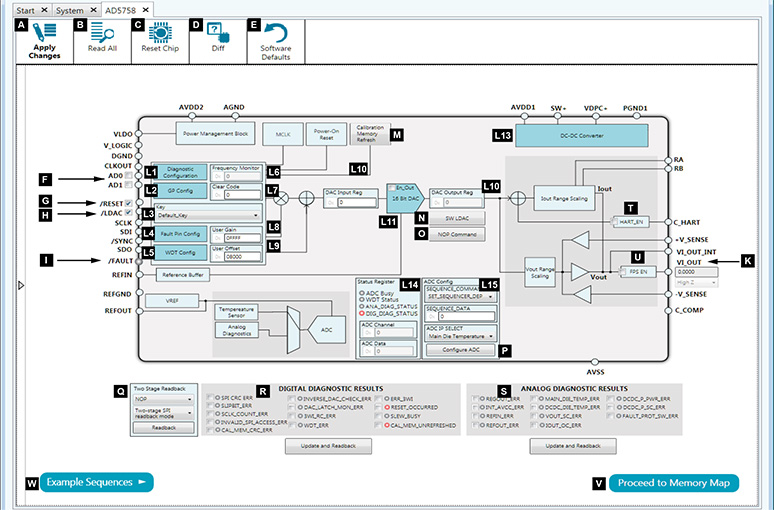Click the Read All icon
The width and height of the screenshot is (774, 510).
point(102,33)
